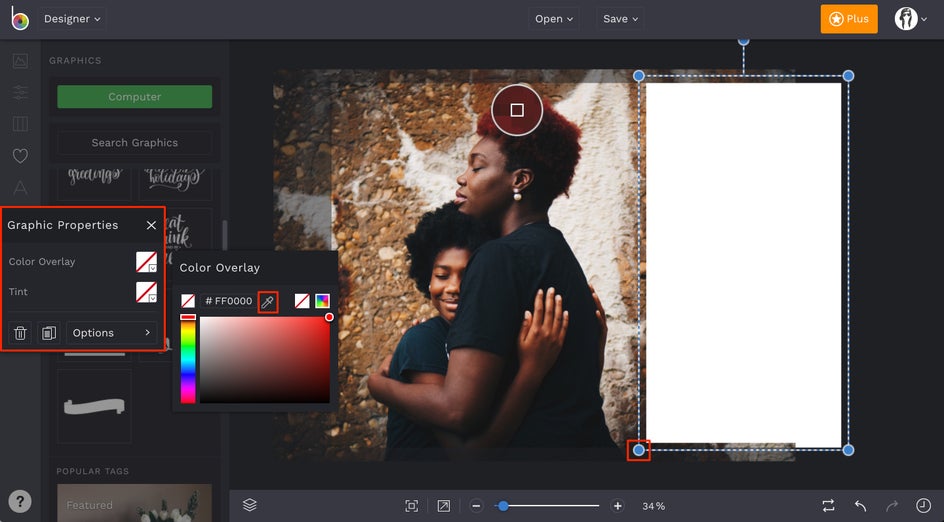Select the white rectangle graphic on canvas
Image resolution: width=944 pixels, height=522 pixels.
click(744, 265)
